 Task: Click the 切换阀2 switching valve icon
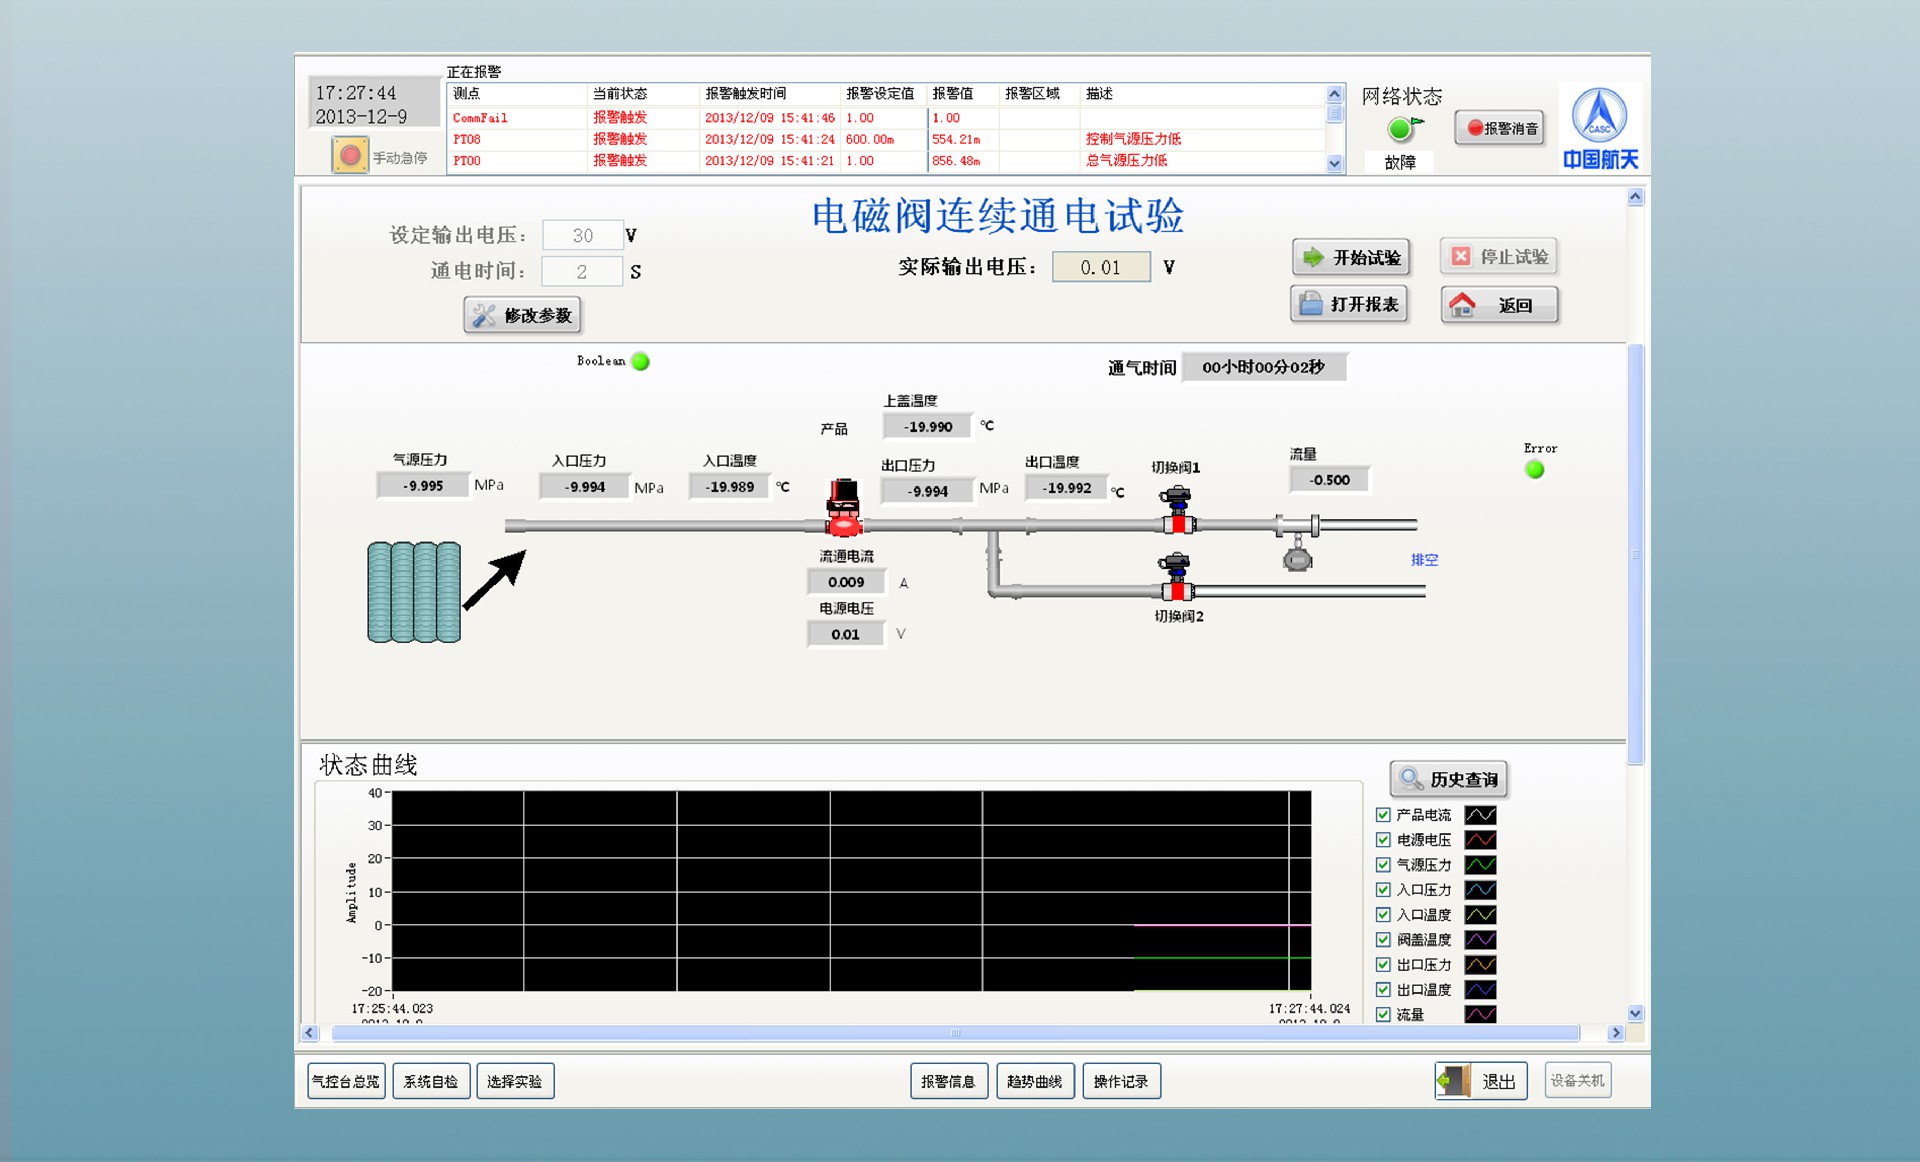click(1175, 577)
